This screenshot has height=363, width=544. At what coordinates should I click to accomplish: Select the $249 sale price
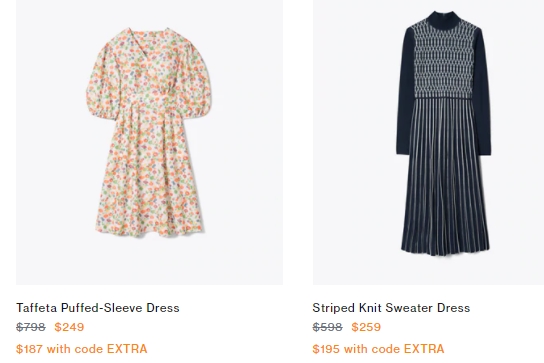(x=69, y=327)
